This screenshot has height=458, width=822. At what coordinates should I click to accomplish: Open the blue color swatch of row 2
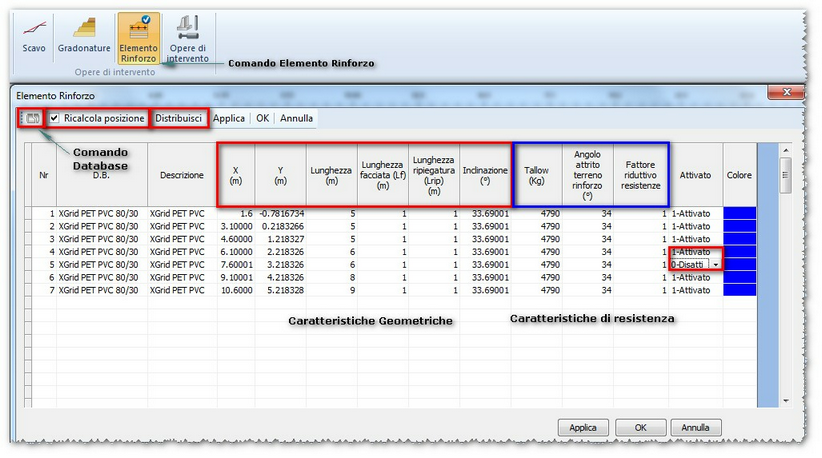point(740,226)
